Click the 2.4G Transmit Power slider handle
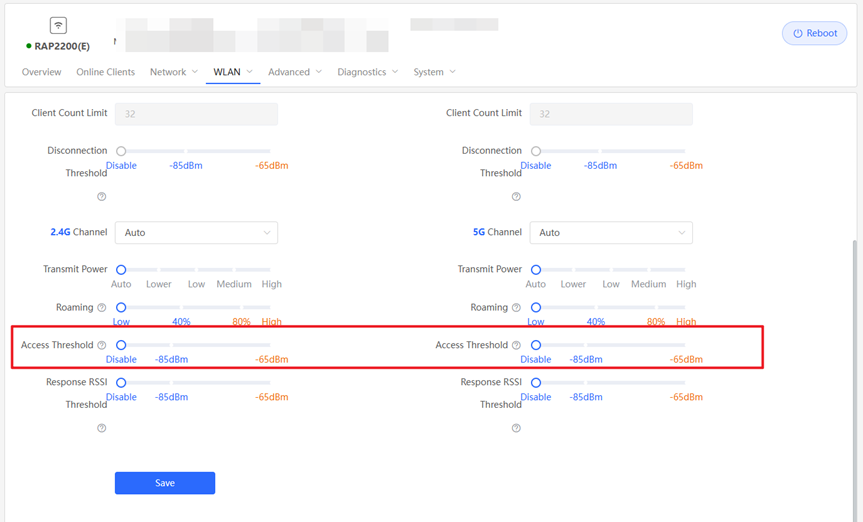The height and width of the screenshot is (522, 863). (x=121, y=270)
